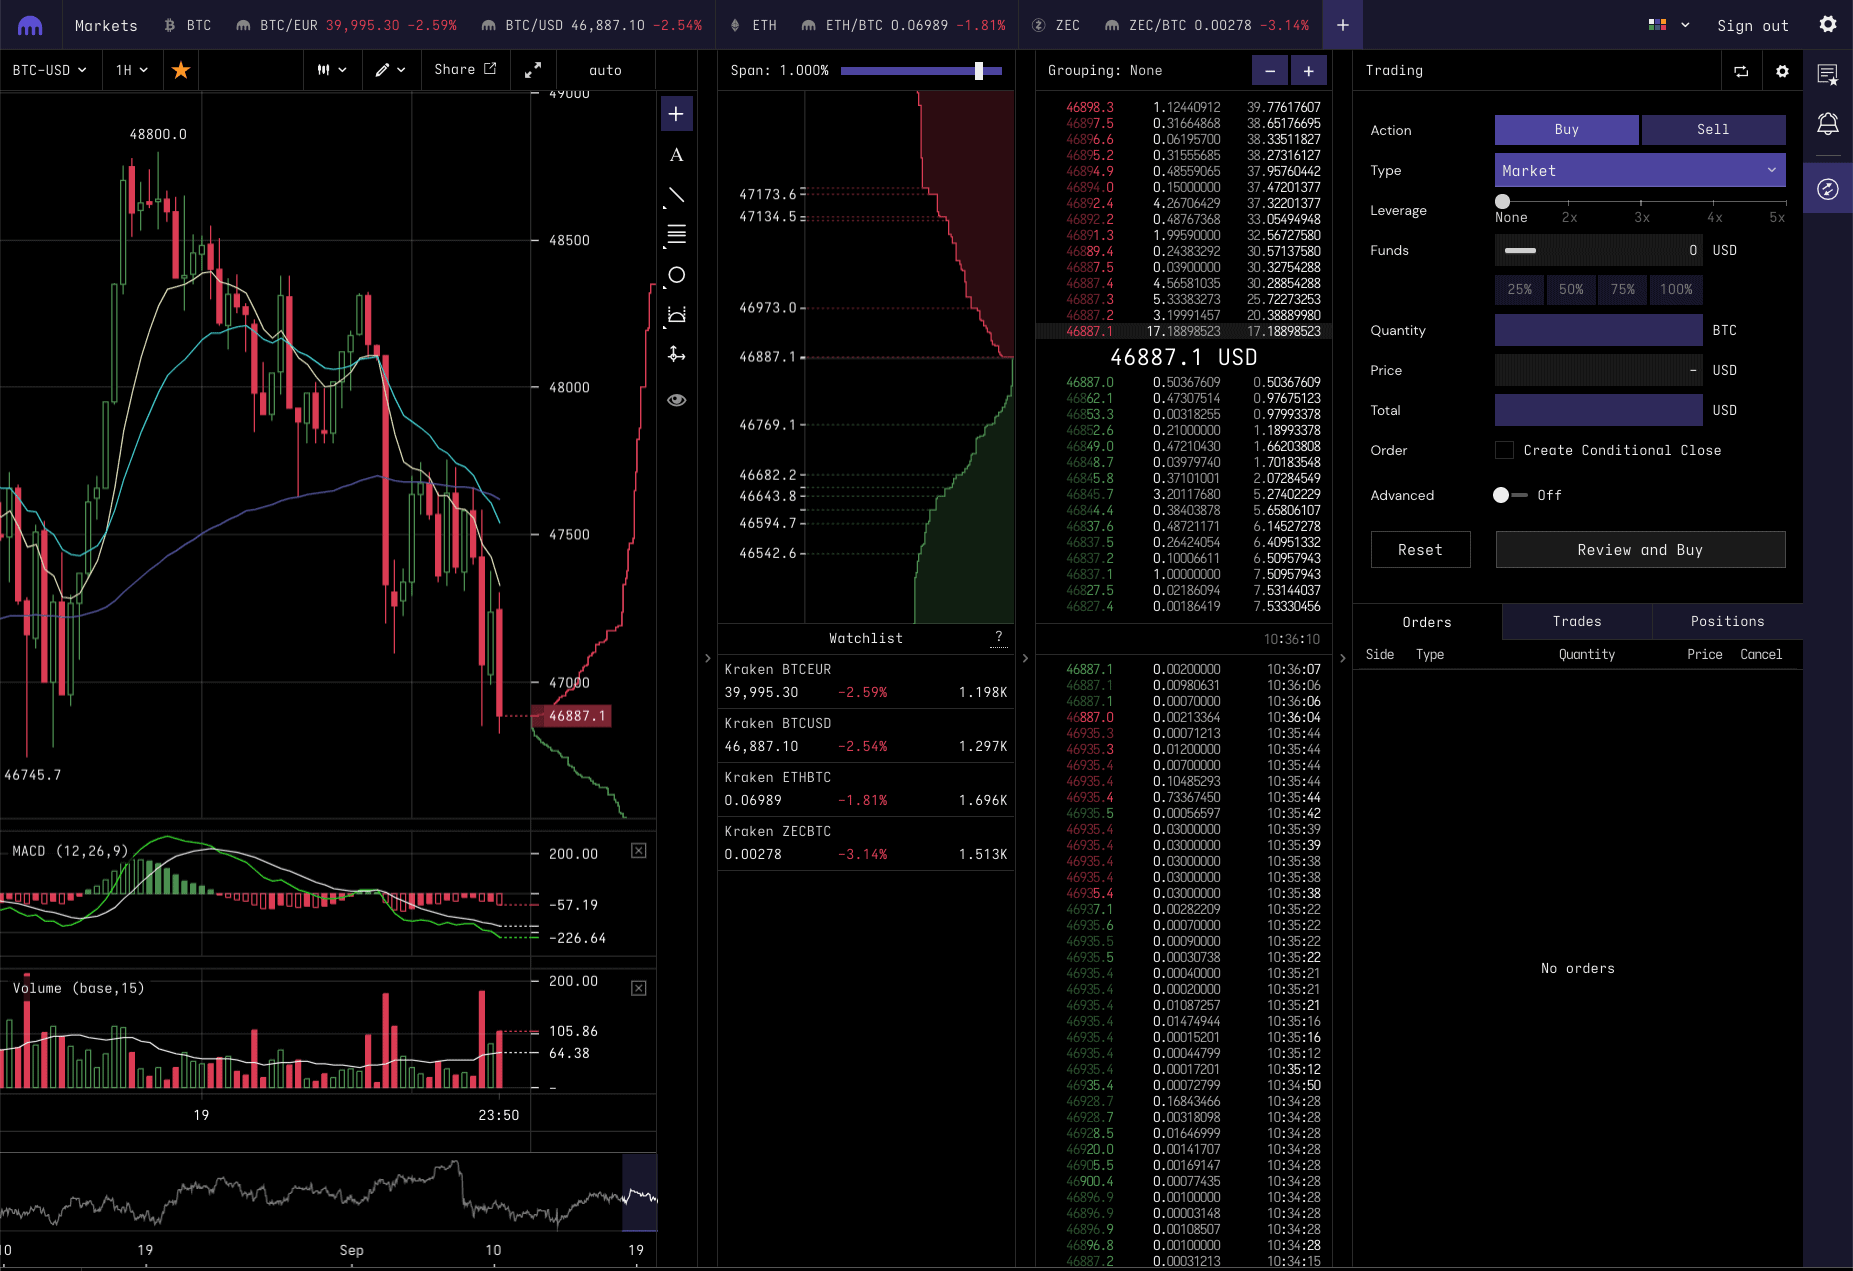Click the Review and Buy button
Viewport: 1853px width, 1271px height.
(1639, 549)
